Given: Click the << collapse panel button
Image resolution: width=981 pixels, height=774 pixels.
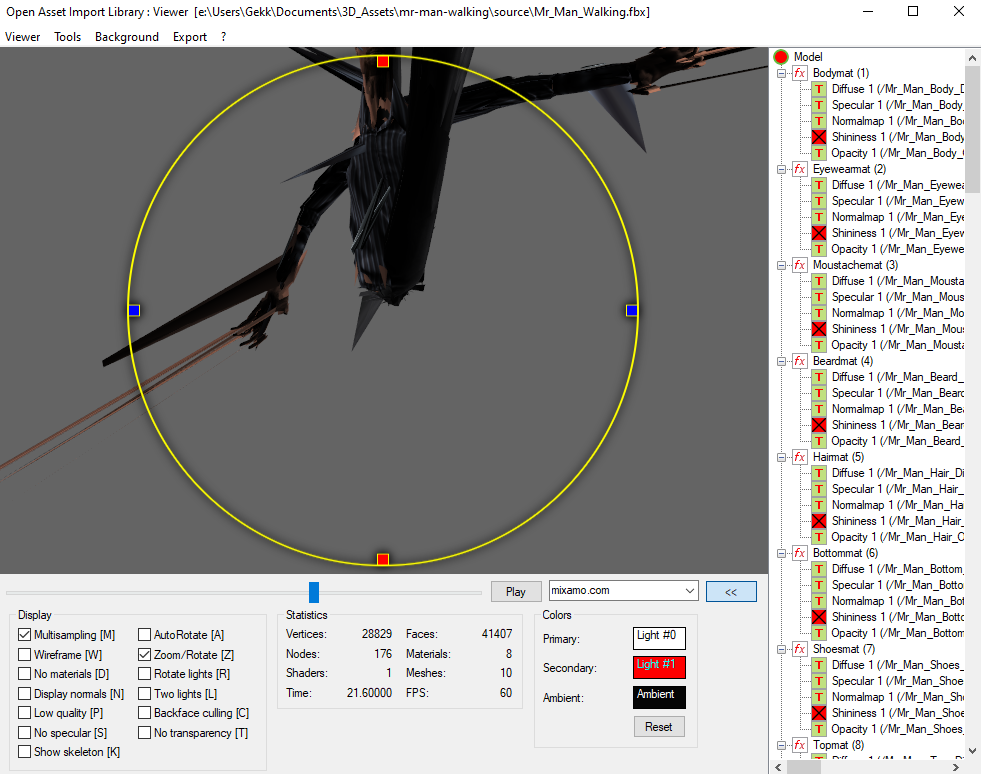Looking at the screenshot, I should [x=731, y=591].
